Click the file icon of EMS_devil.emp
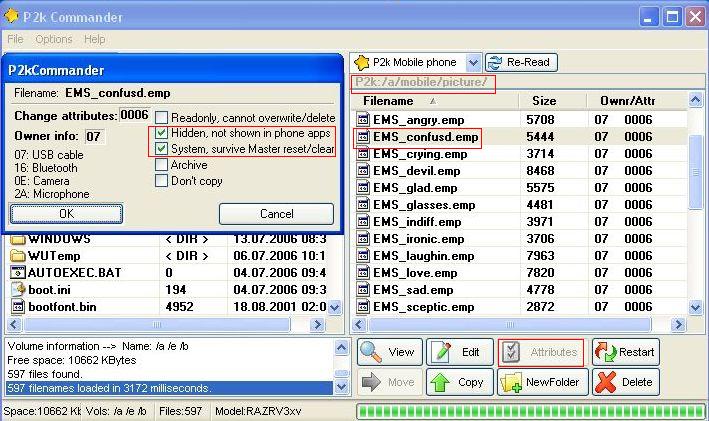Image resolution: width=709 pixels, height=421 pixels. tap(363, 171)
